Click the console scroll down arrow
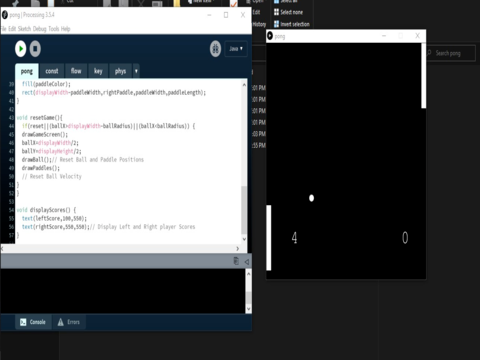This screenshot has width=480, height=360. [x=249, y=309]
